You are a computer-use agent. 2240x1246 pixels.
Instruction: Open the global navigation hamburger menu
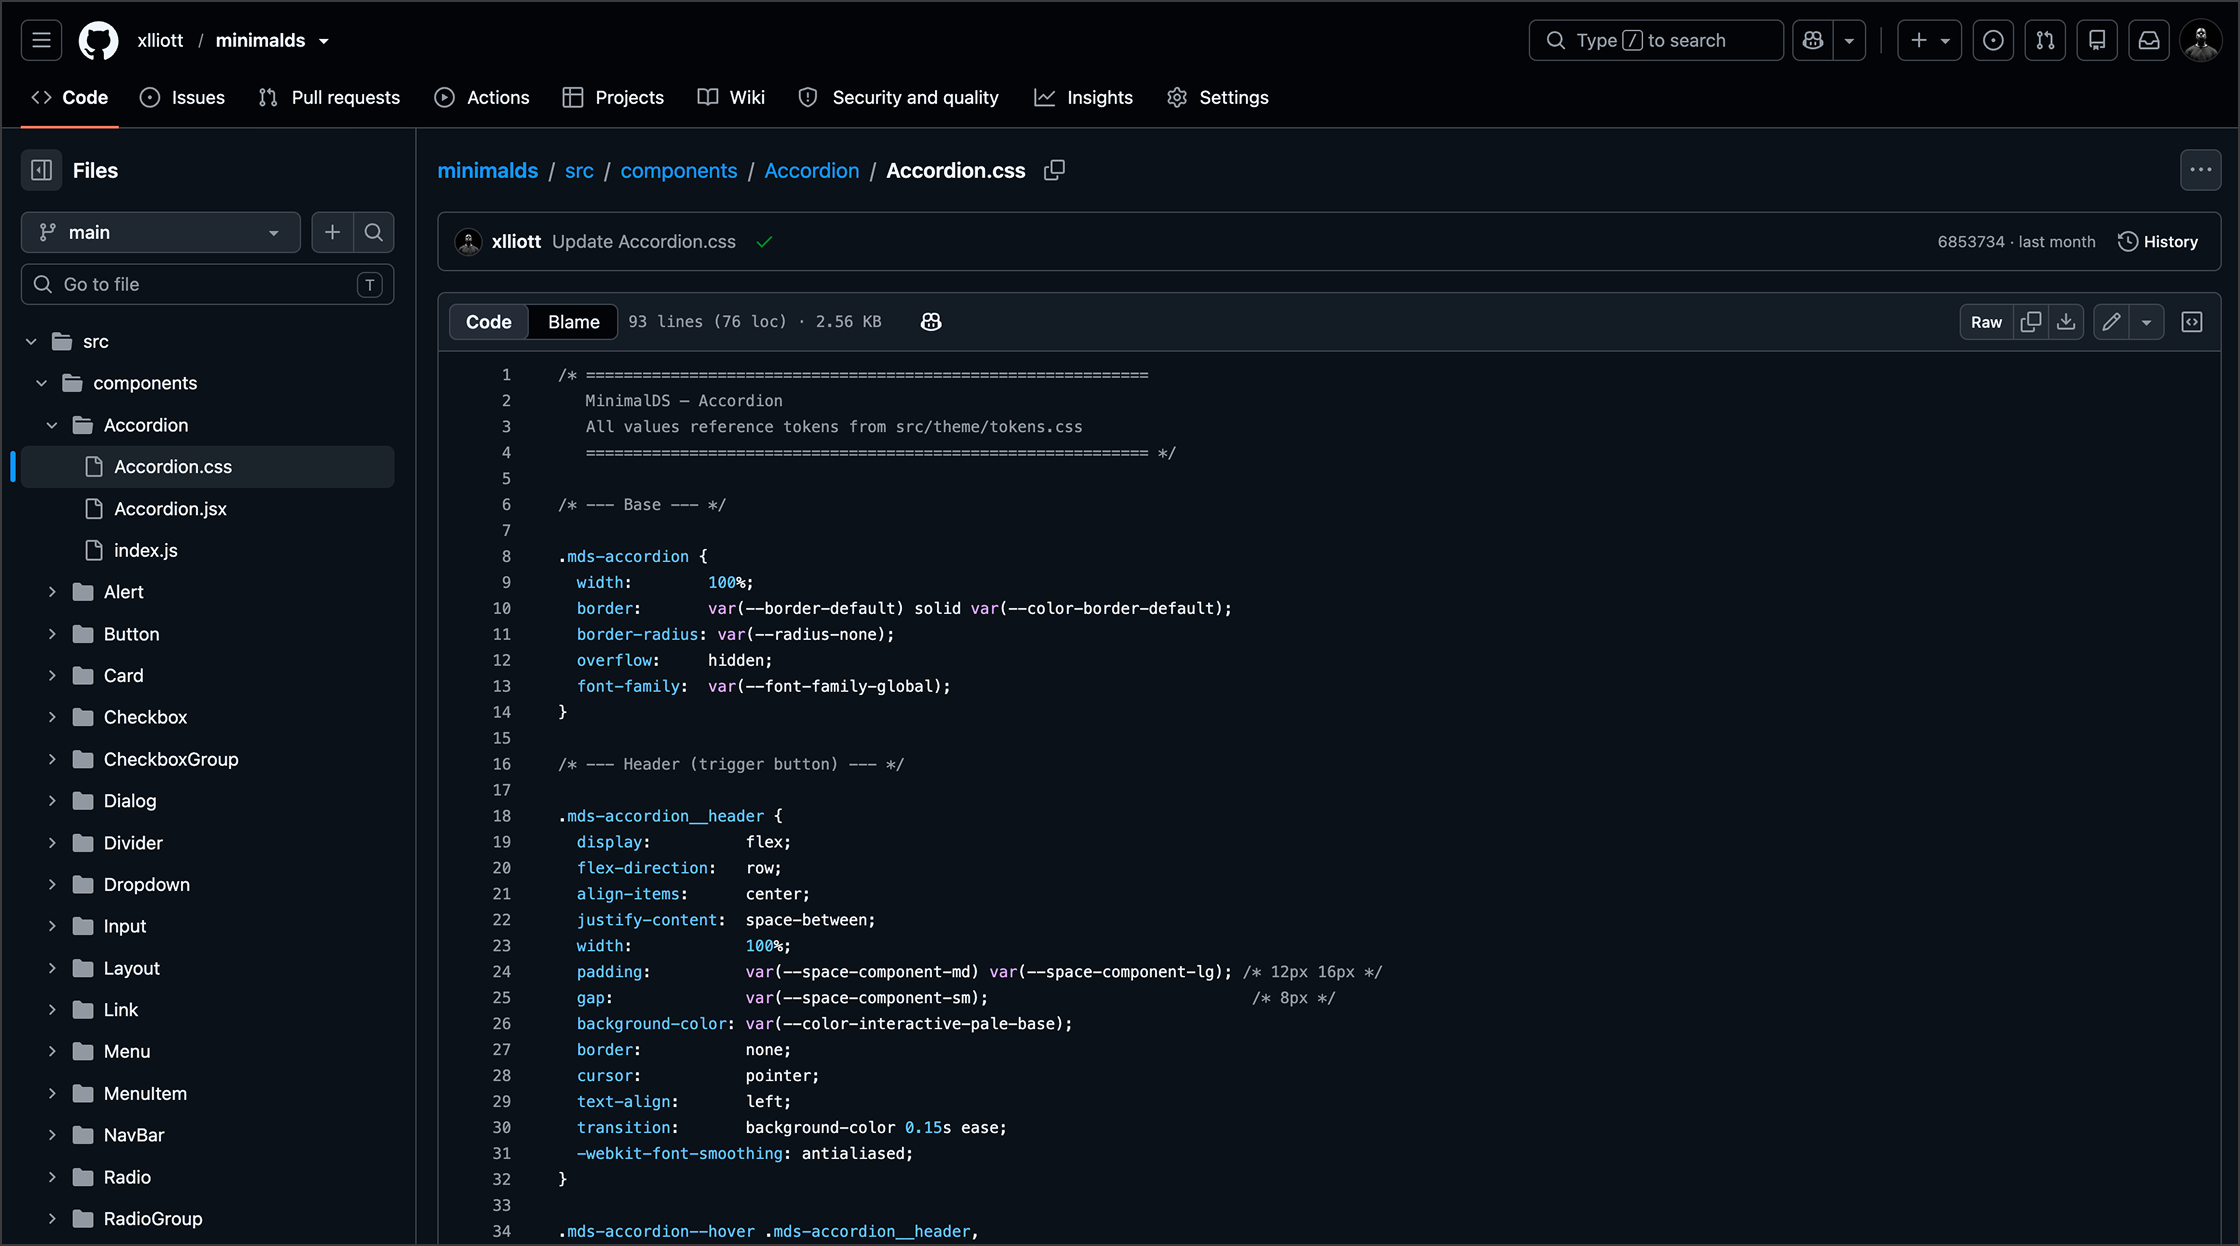click(x=41, y=40)
